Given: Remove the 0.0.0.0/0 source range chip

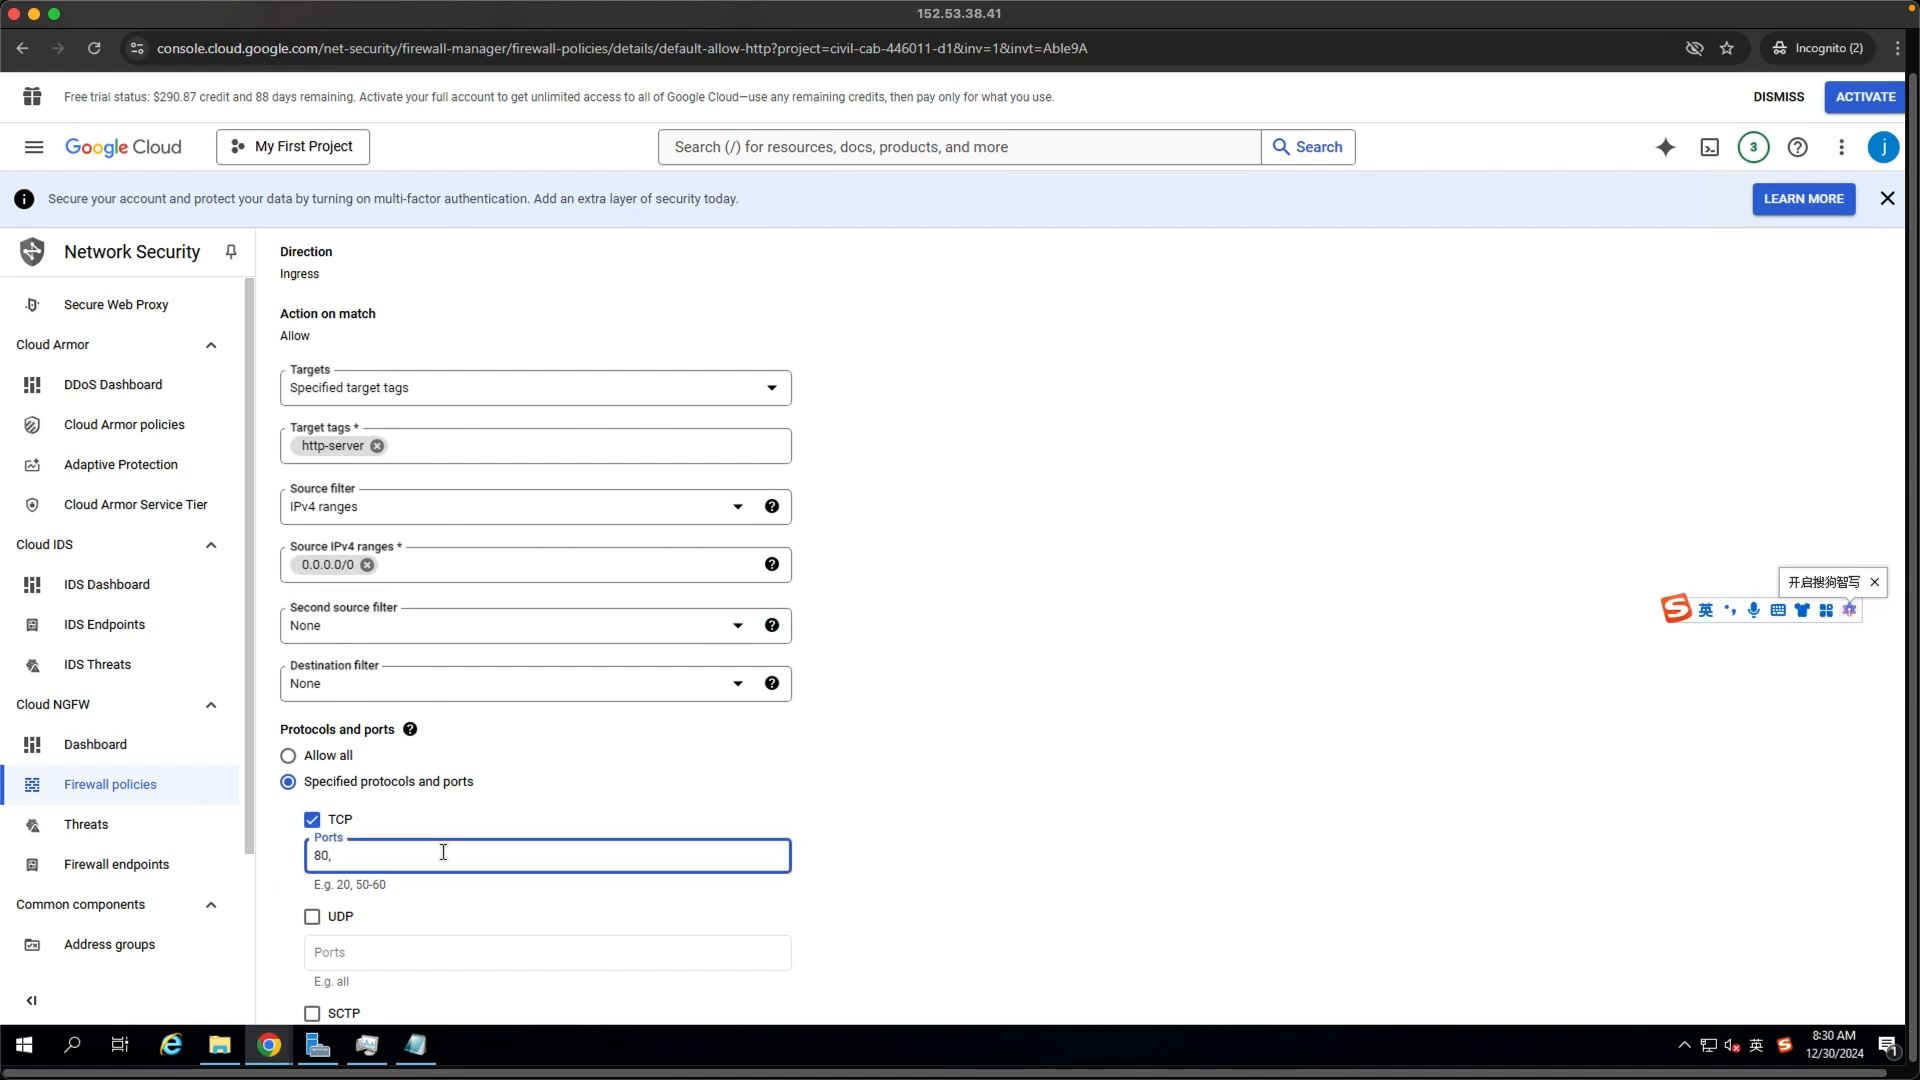Looking at the screenshot, I should click(x=367, y=565).
